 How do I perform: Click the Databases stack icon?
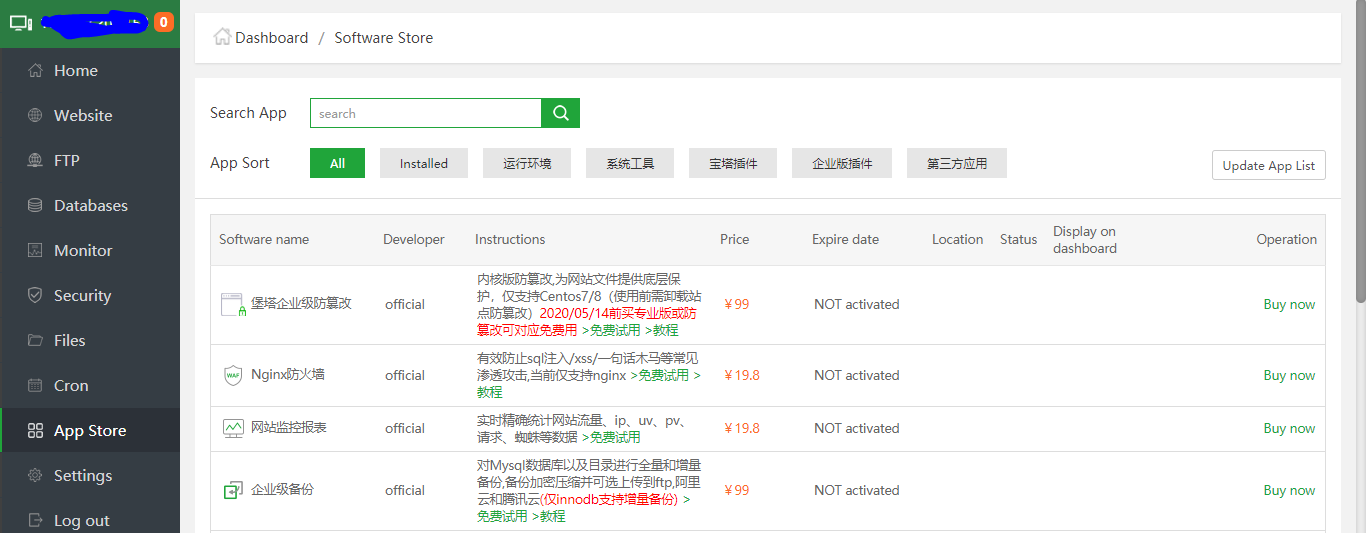35,206
